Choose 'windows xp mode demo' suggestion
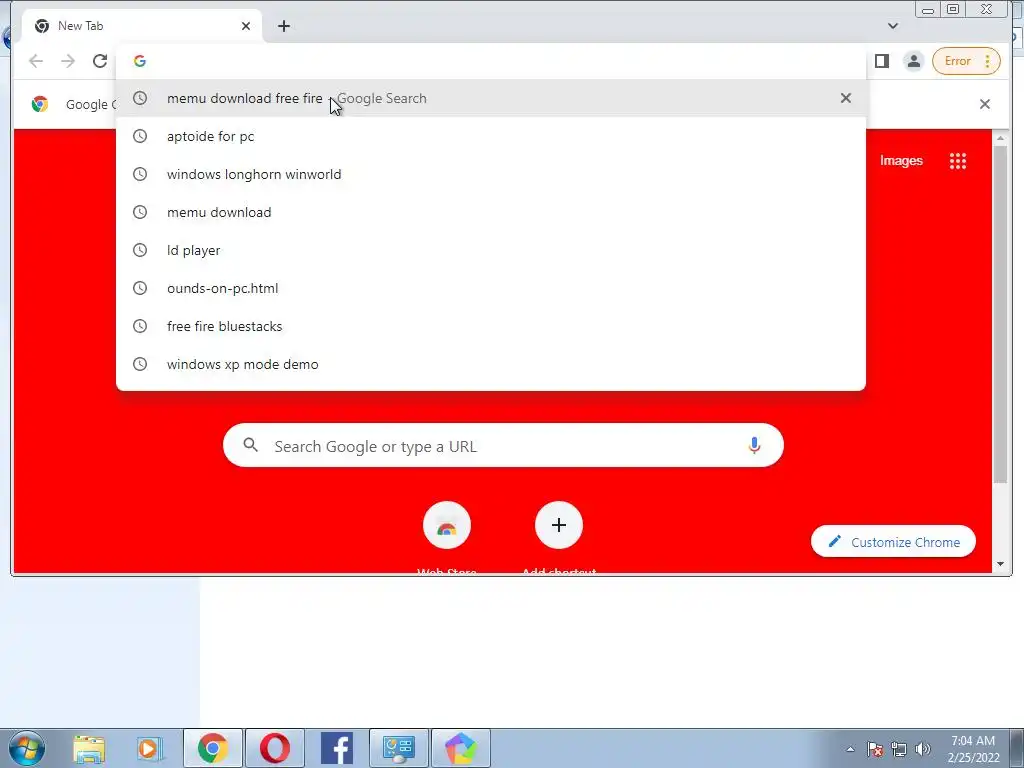 click(x=491, y=364)
